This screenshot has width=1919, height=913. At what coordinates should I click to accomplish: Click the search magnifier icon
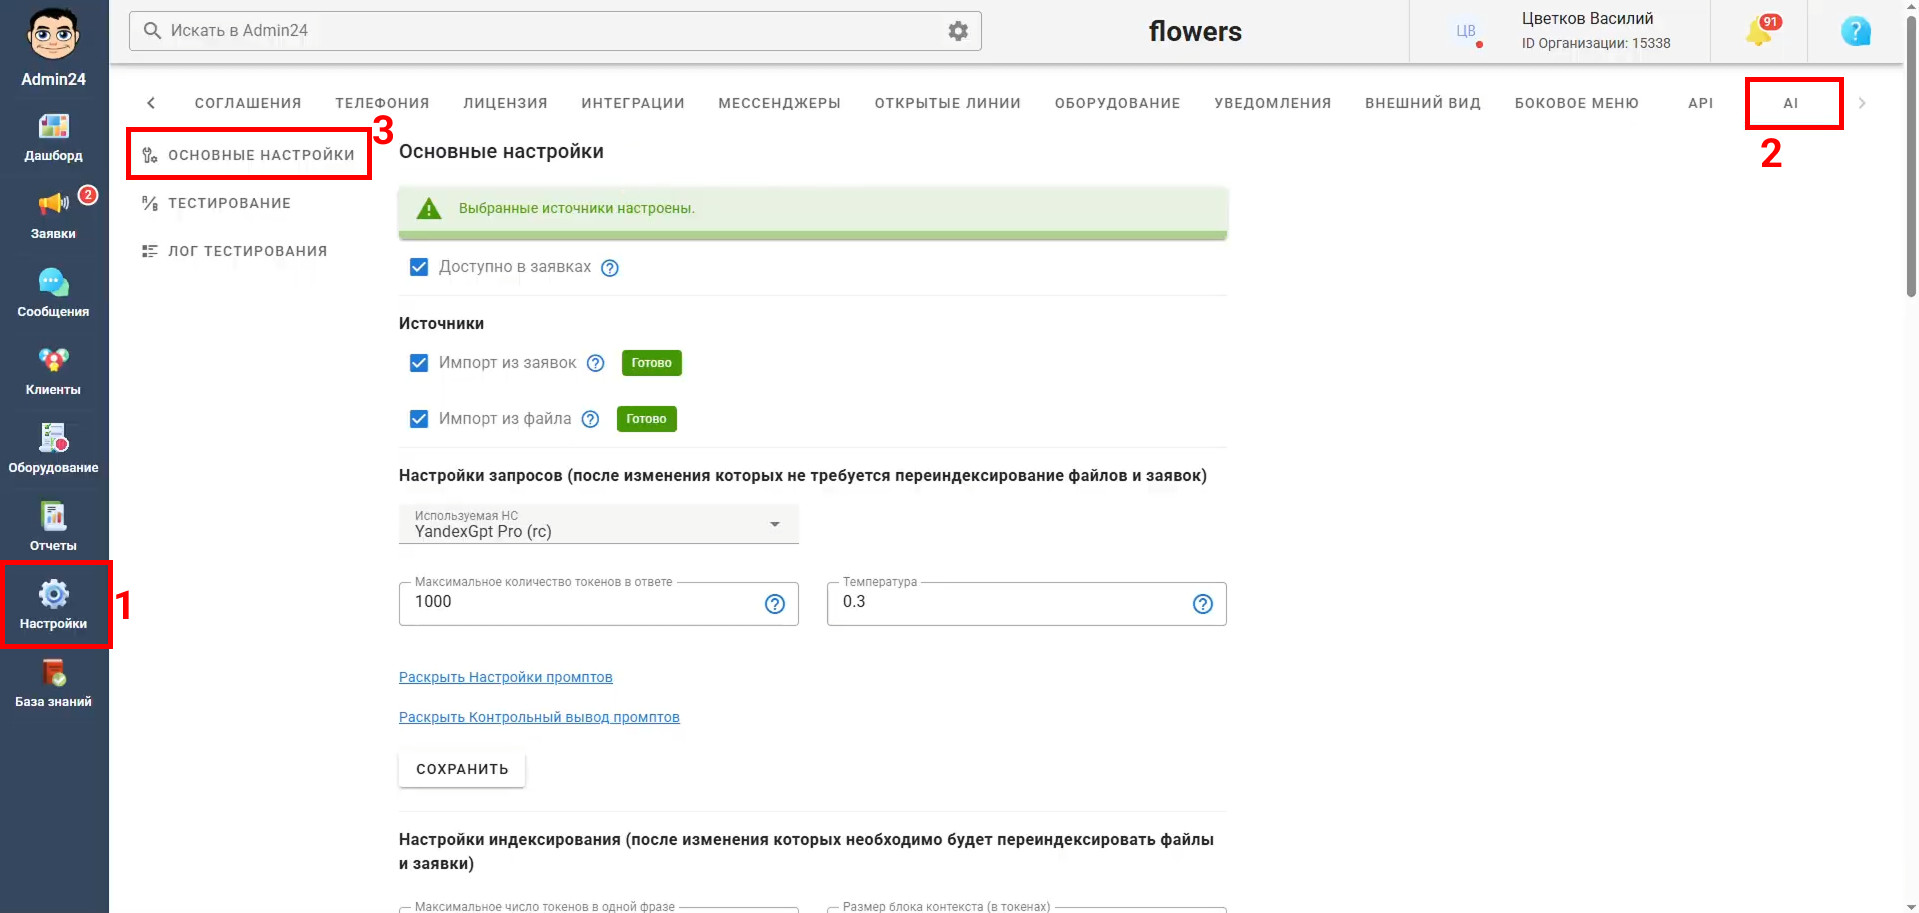coord(152,31)
